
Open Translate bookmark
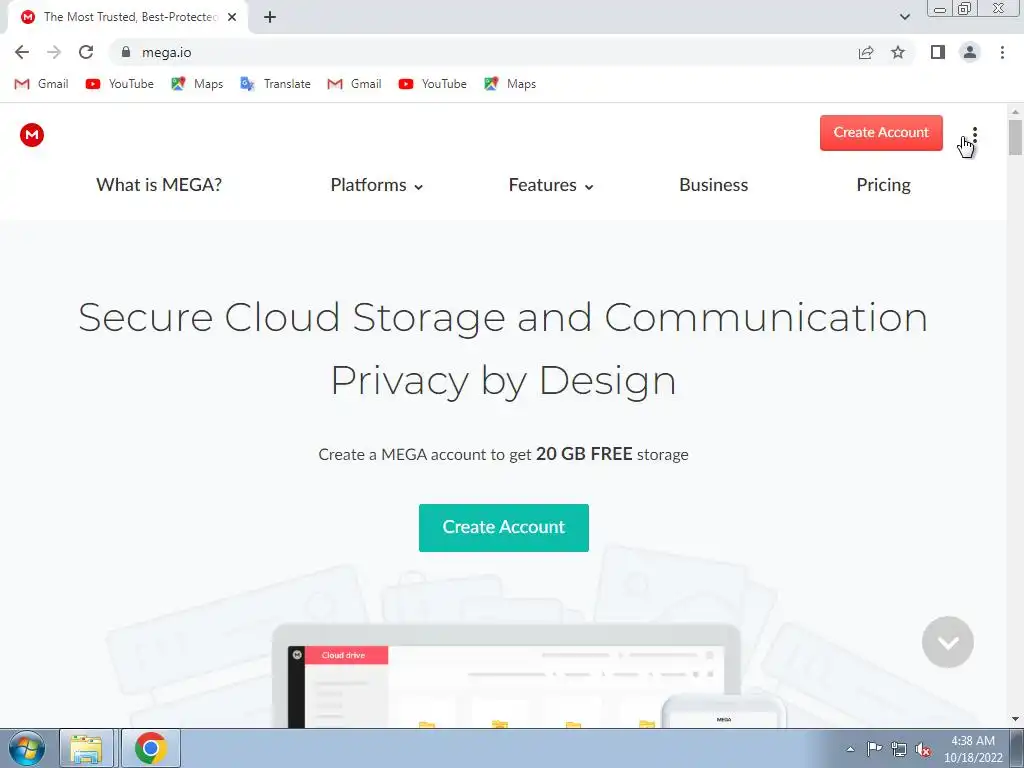275,84
